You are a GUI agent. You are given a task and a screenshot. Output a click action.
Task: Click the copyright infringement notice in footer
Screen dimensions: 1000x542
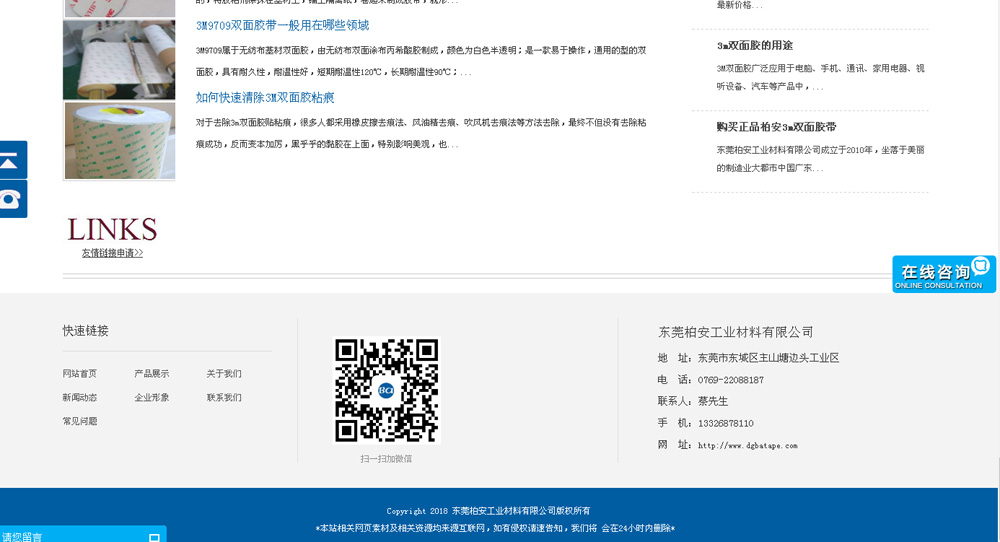coord(495,528)
